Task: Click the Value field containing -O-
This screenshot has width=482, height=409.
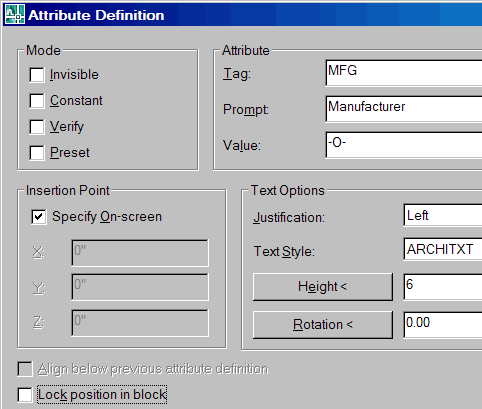Action: point(404,145)
